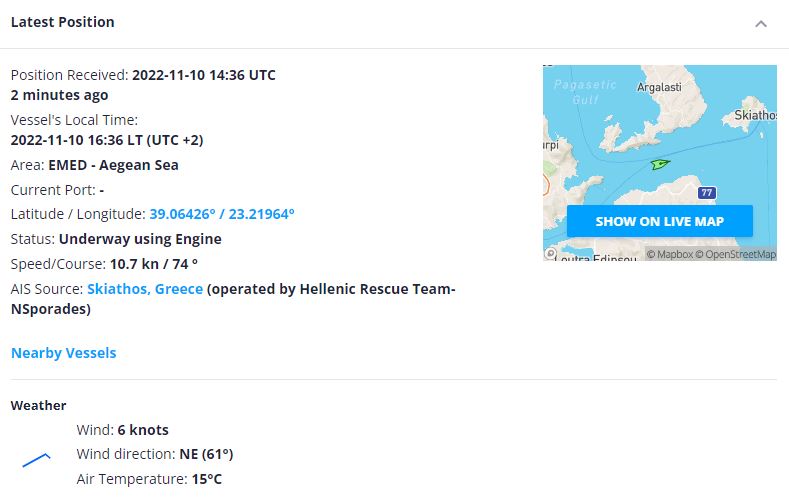The image size is (789, 502).
Task: Click the green vessel marker on map
Action: (659, 163)
